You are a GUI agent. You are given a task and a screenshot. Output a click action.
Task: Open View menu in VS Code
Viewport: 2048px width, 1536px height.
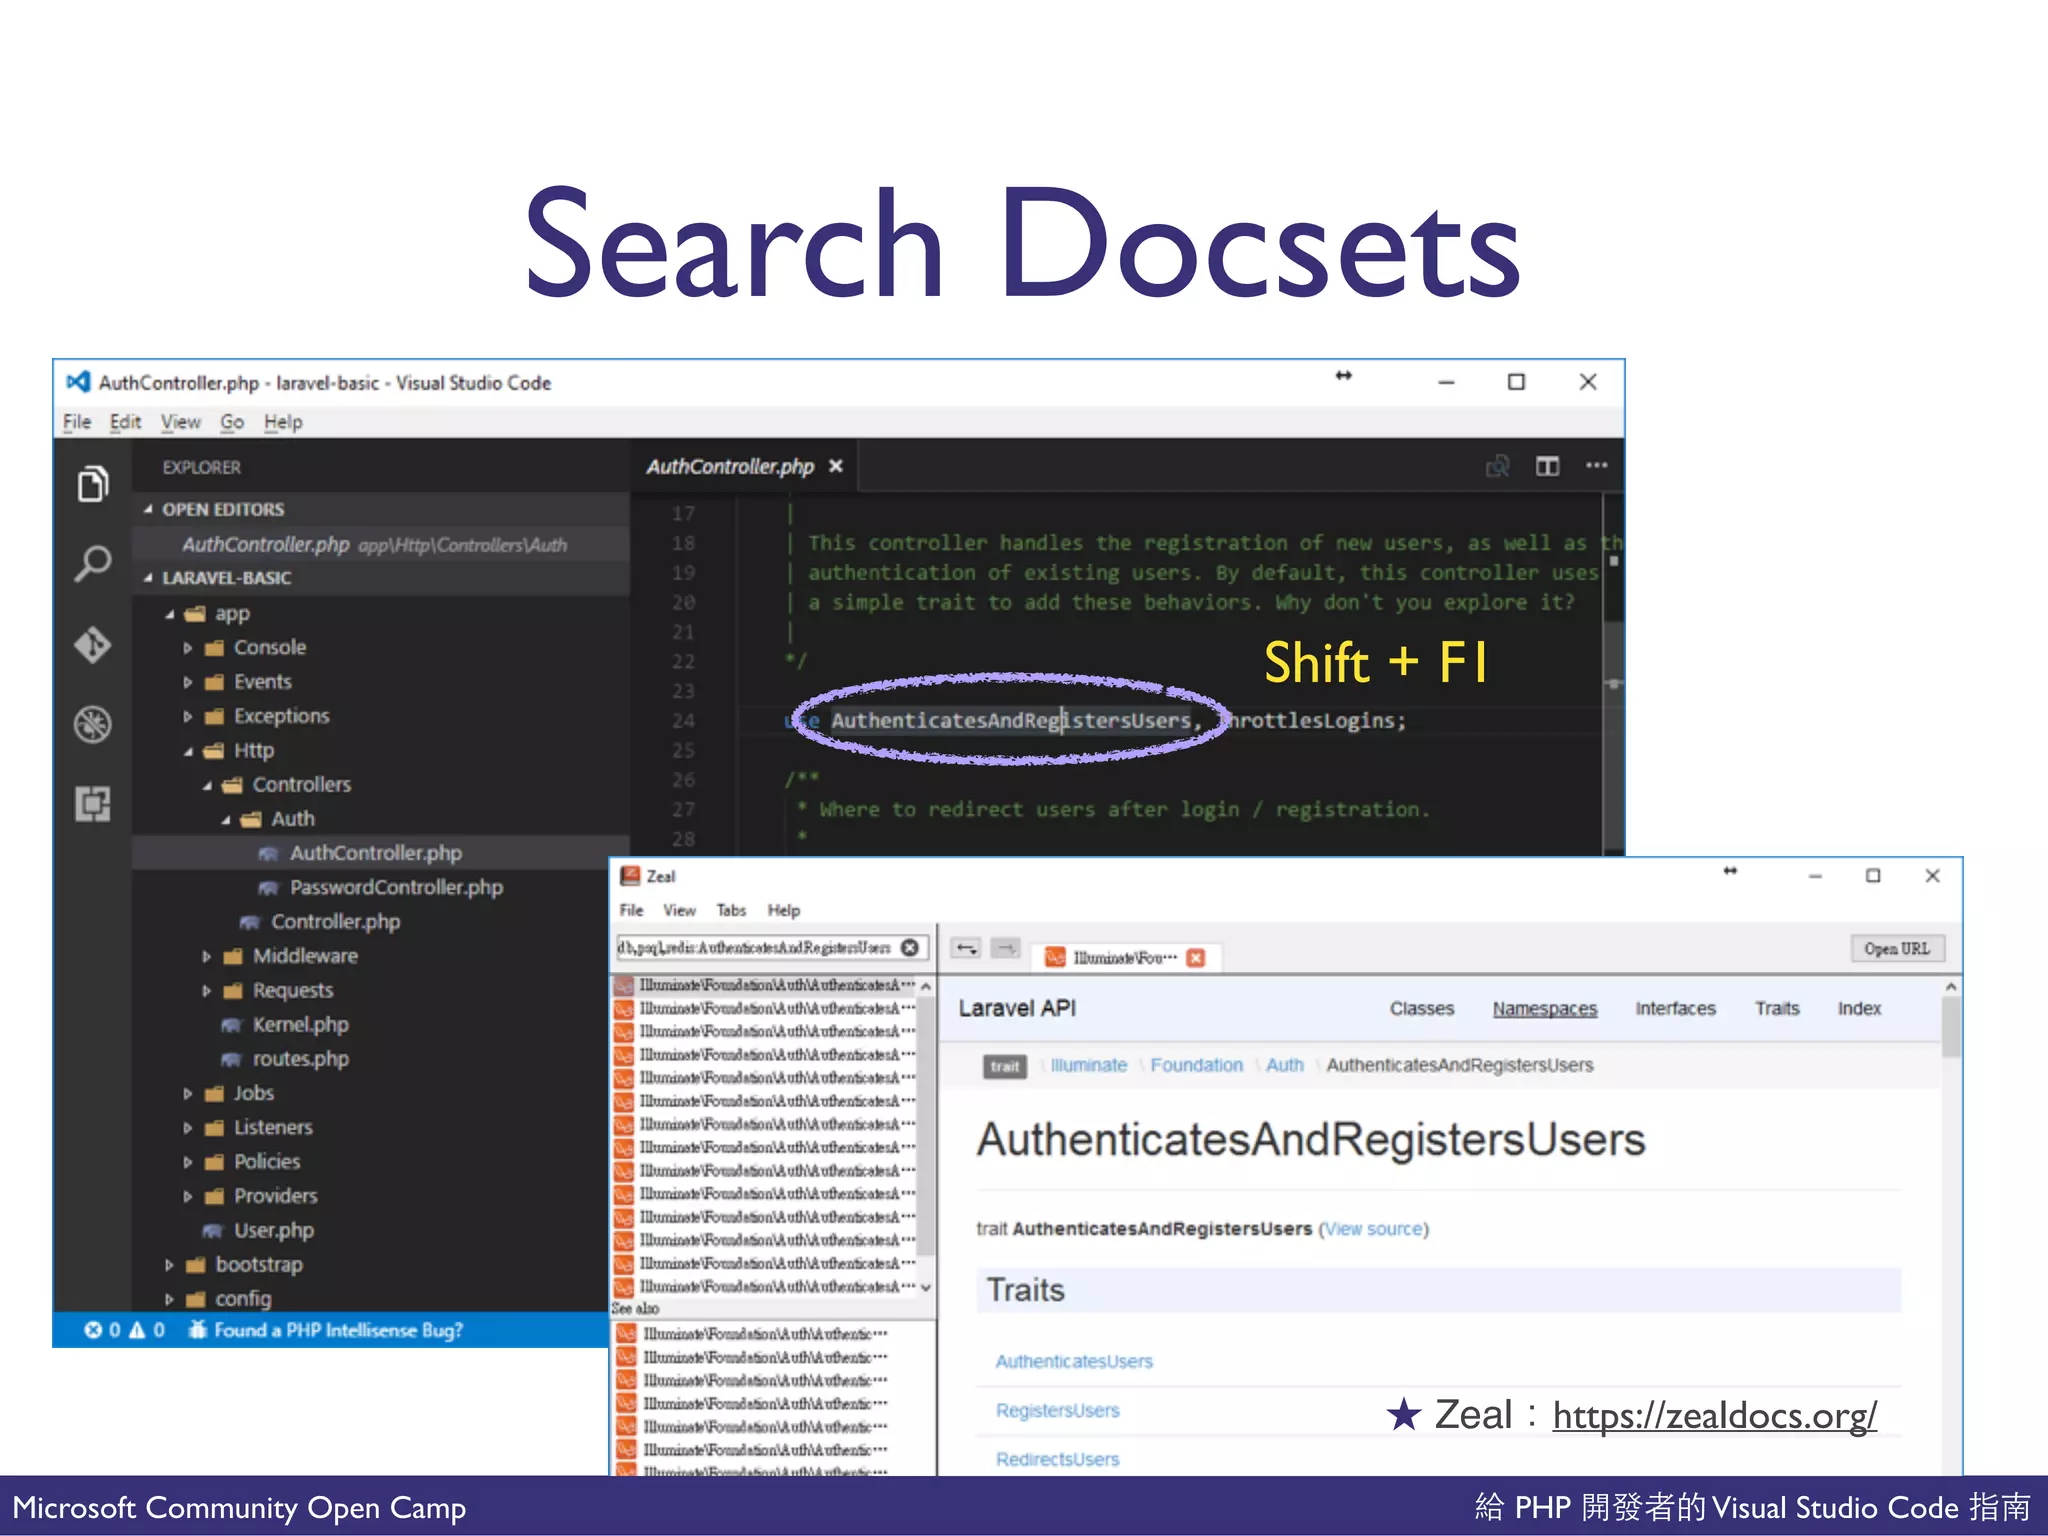coord(181,422)
